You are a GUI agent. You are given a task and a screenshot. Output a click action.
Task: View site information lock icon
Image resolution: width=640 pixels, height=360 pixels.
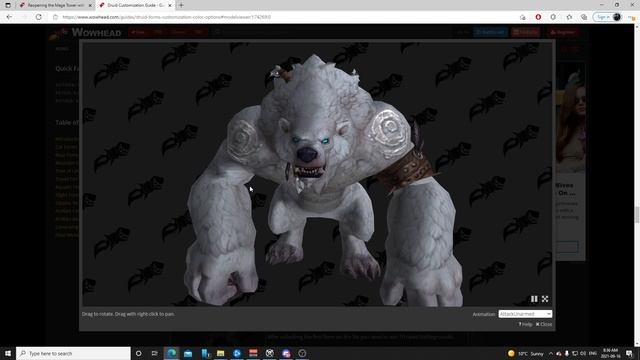56,17
